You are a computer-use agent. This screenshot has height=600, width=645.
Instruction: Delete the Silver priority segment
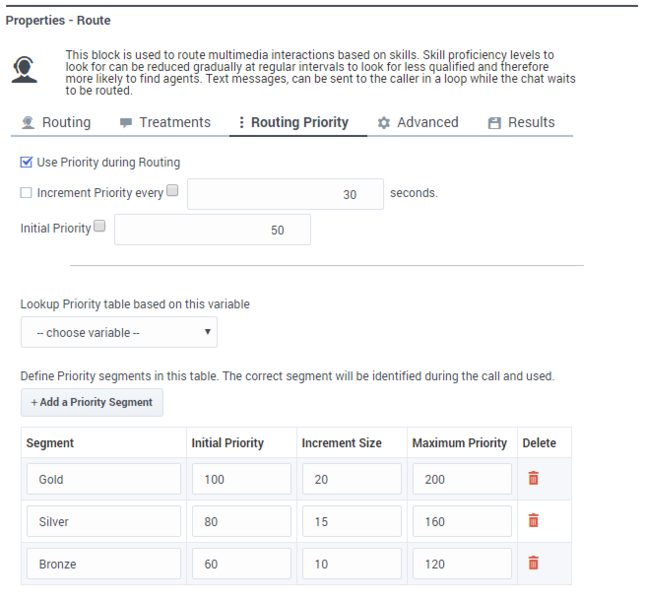point(533,521)
